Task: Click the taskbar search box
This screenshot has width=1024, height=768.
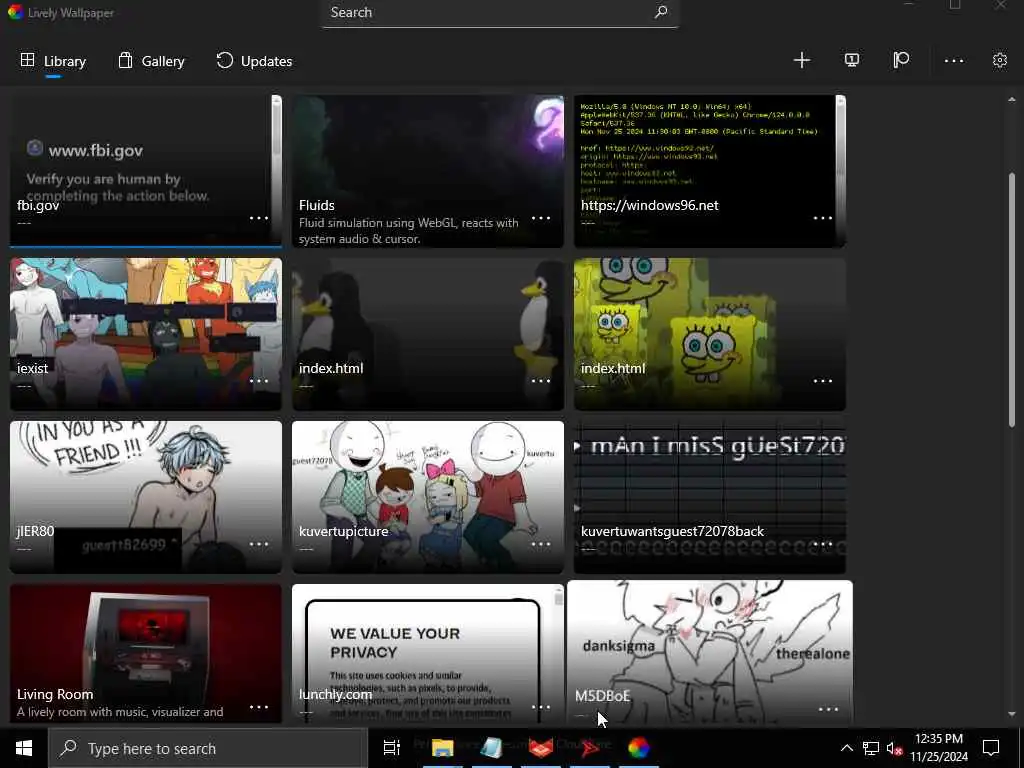Action: (x=208, y=748)
